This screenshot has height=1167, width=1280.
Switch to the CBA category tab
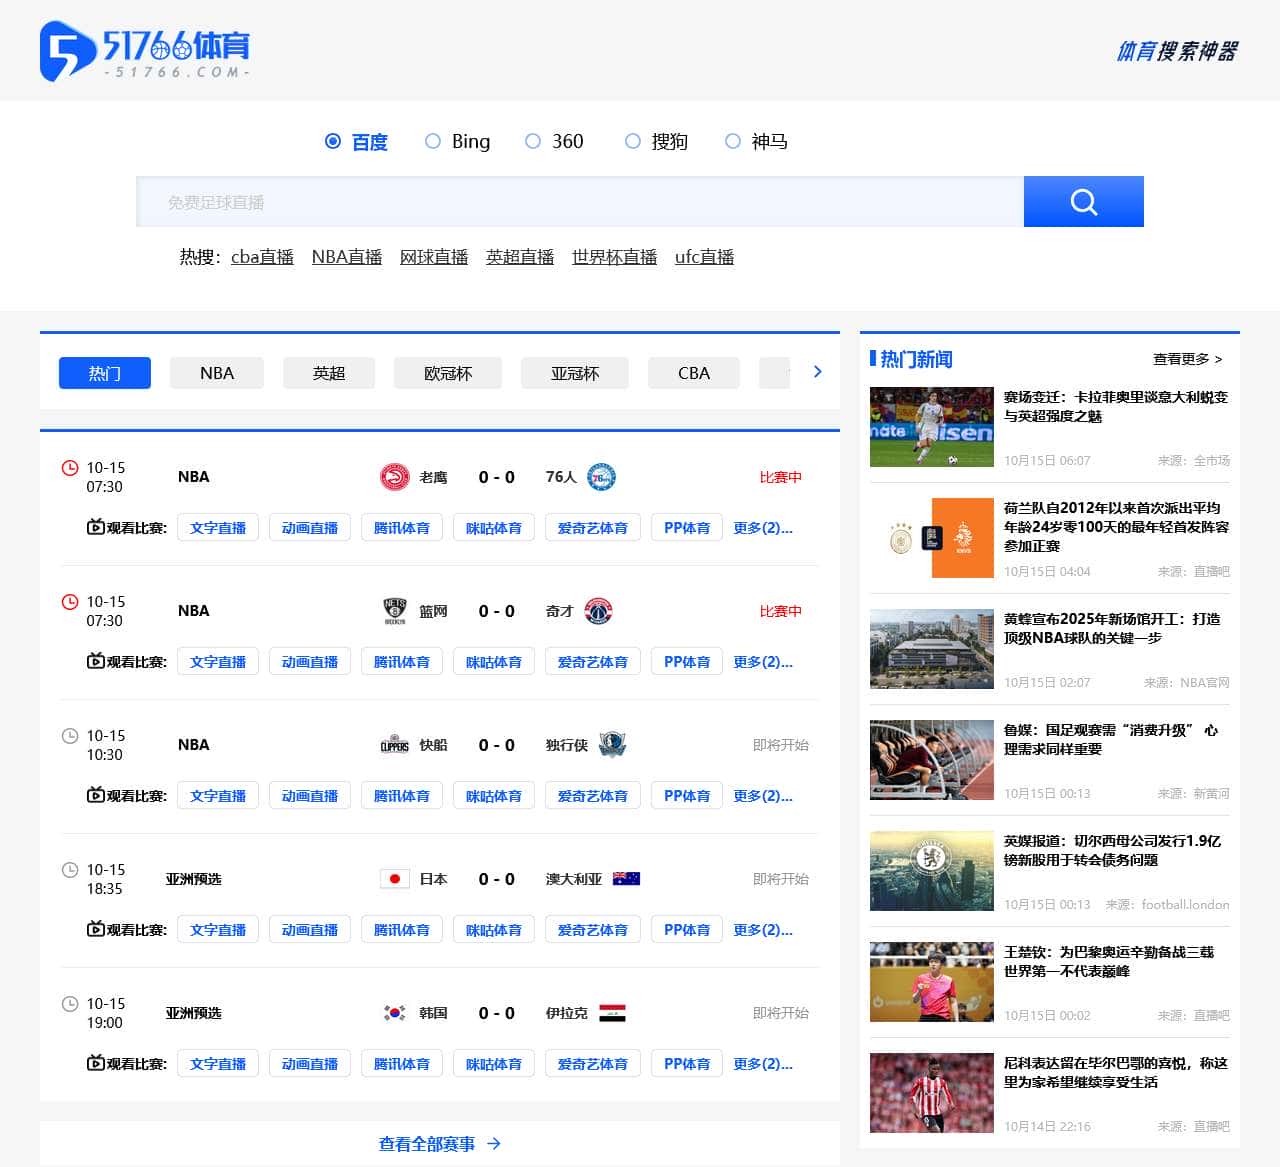click(x=694, y=373)
